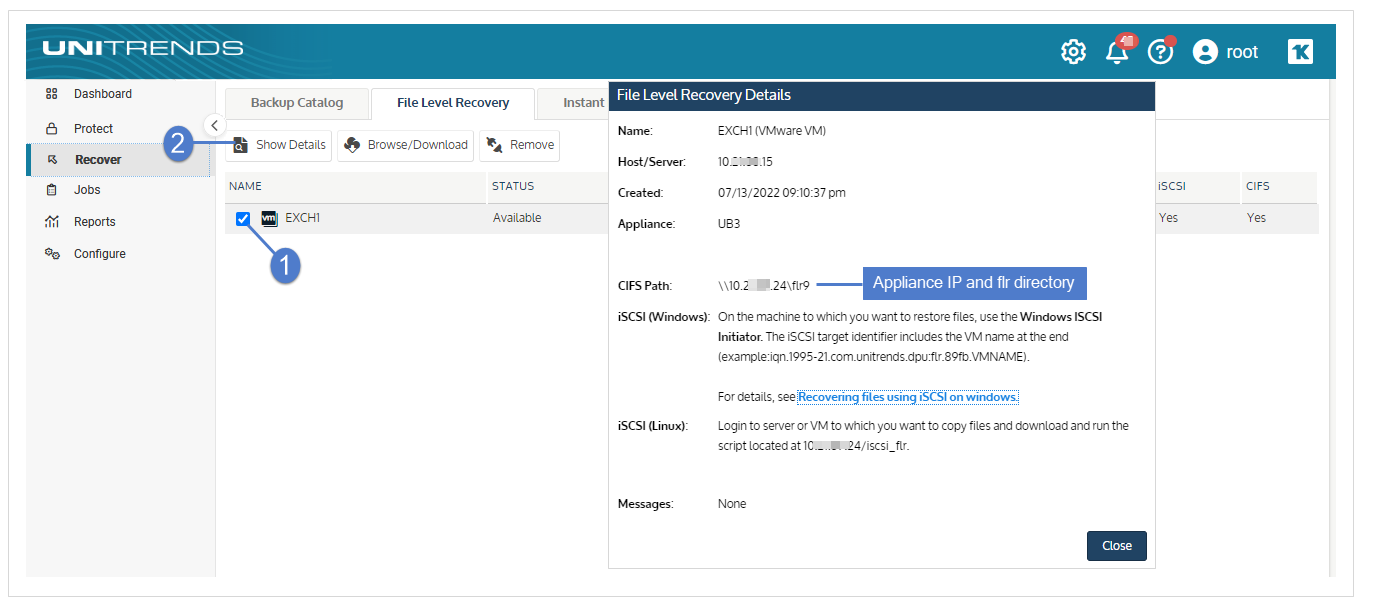Click the Browse/Download button
The image size is (1376, 616).
coord(405,145)
